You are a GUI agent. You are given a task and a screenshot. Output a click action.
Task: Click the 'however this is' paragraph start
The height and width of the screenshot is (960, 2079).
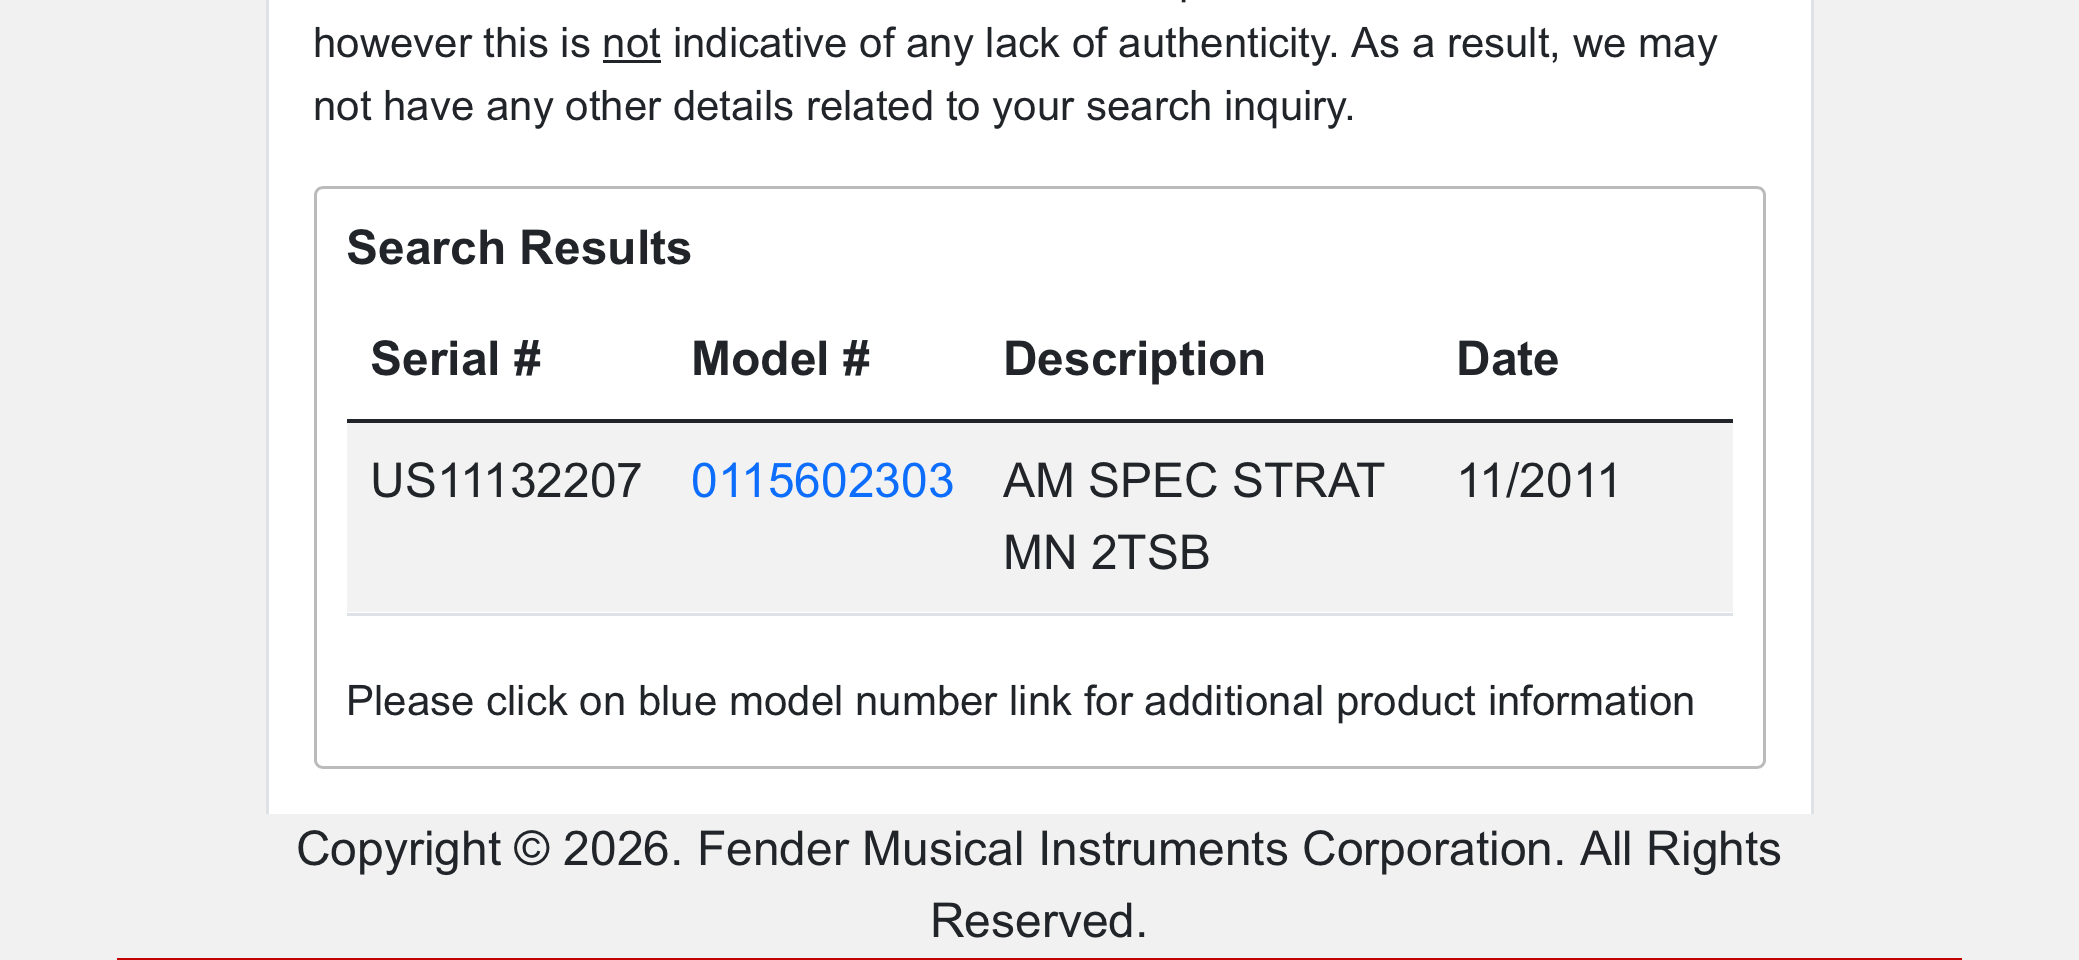coord(450,44)
